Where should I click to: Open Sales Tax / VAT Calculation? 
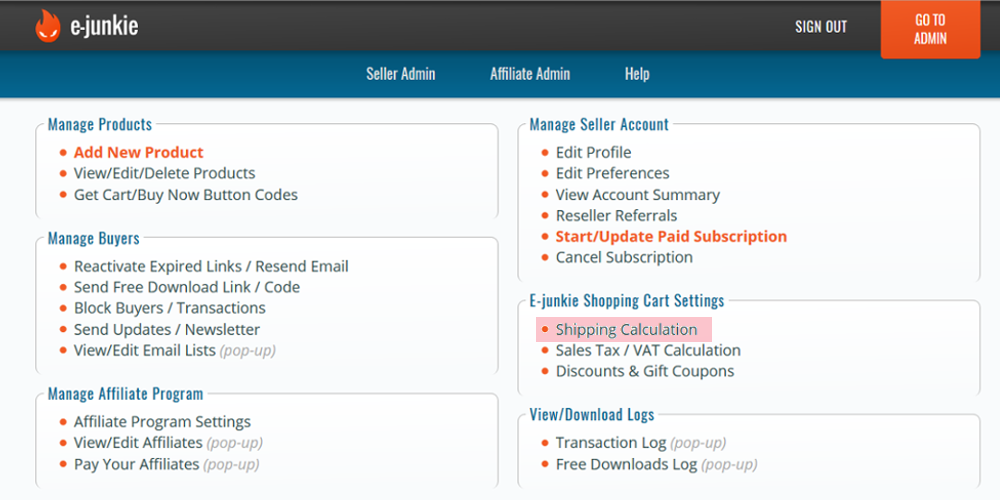[x=648, y=351]
